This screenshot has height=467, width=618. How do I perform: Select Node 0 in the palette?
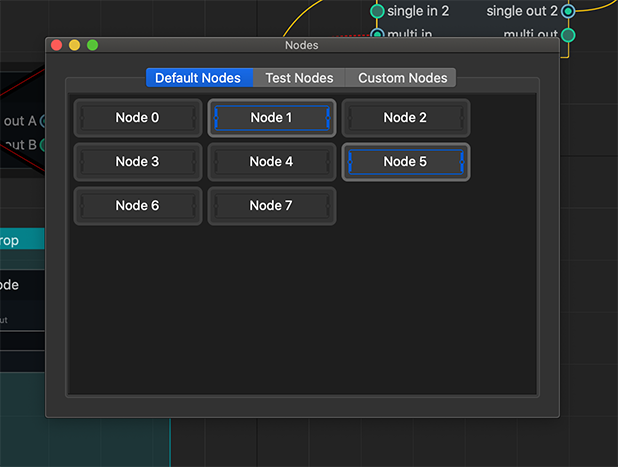[x=138, y=118]
